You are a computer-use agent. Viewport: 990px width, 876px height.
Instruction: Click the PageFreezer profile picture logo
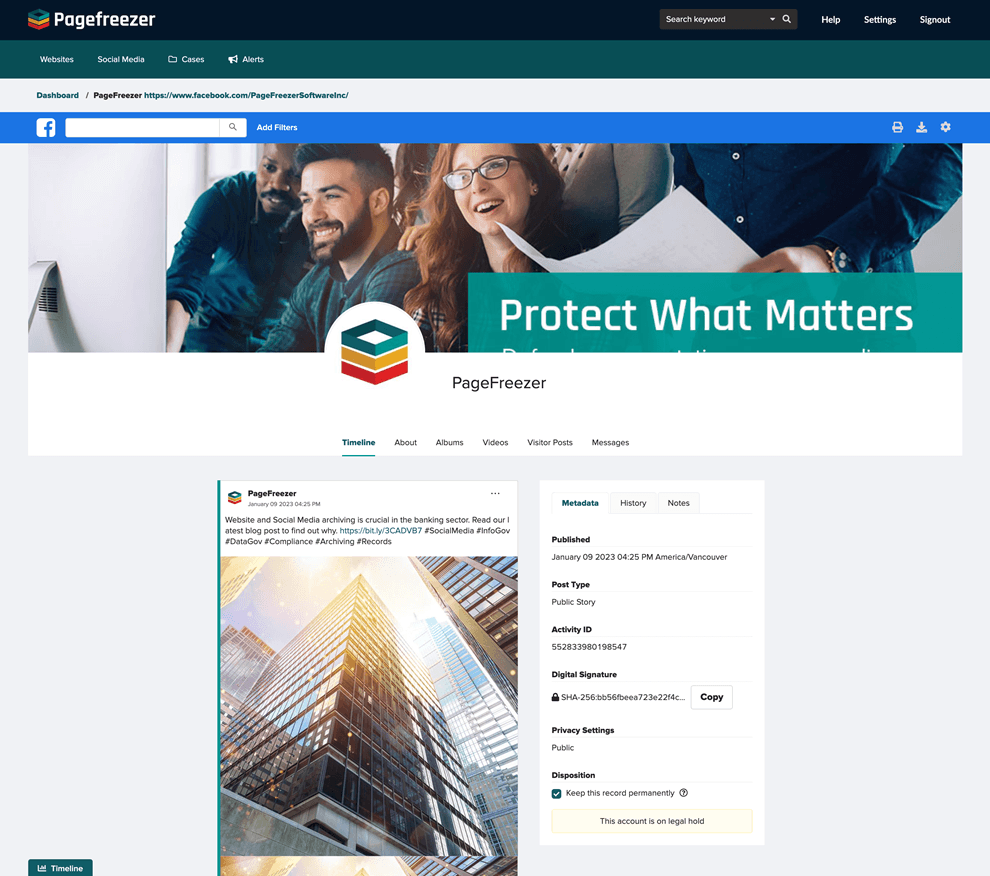[374, 352]
